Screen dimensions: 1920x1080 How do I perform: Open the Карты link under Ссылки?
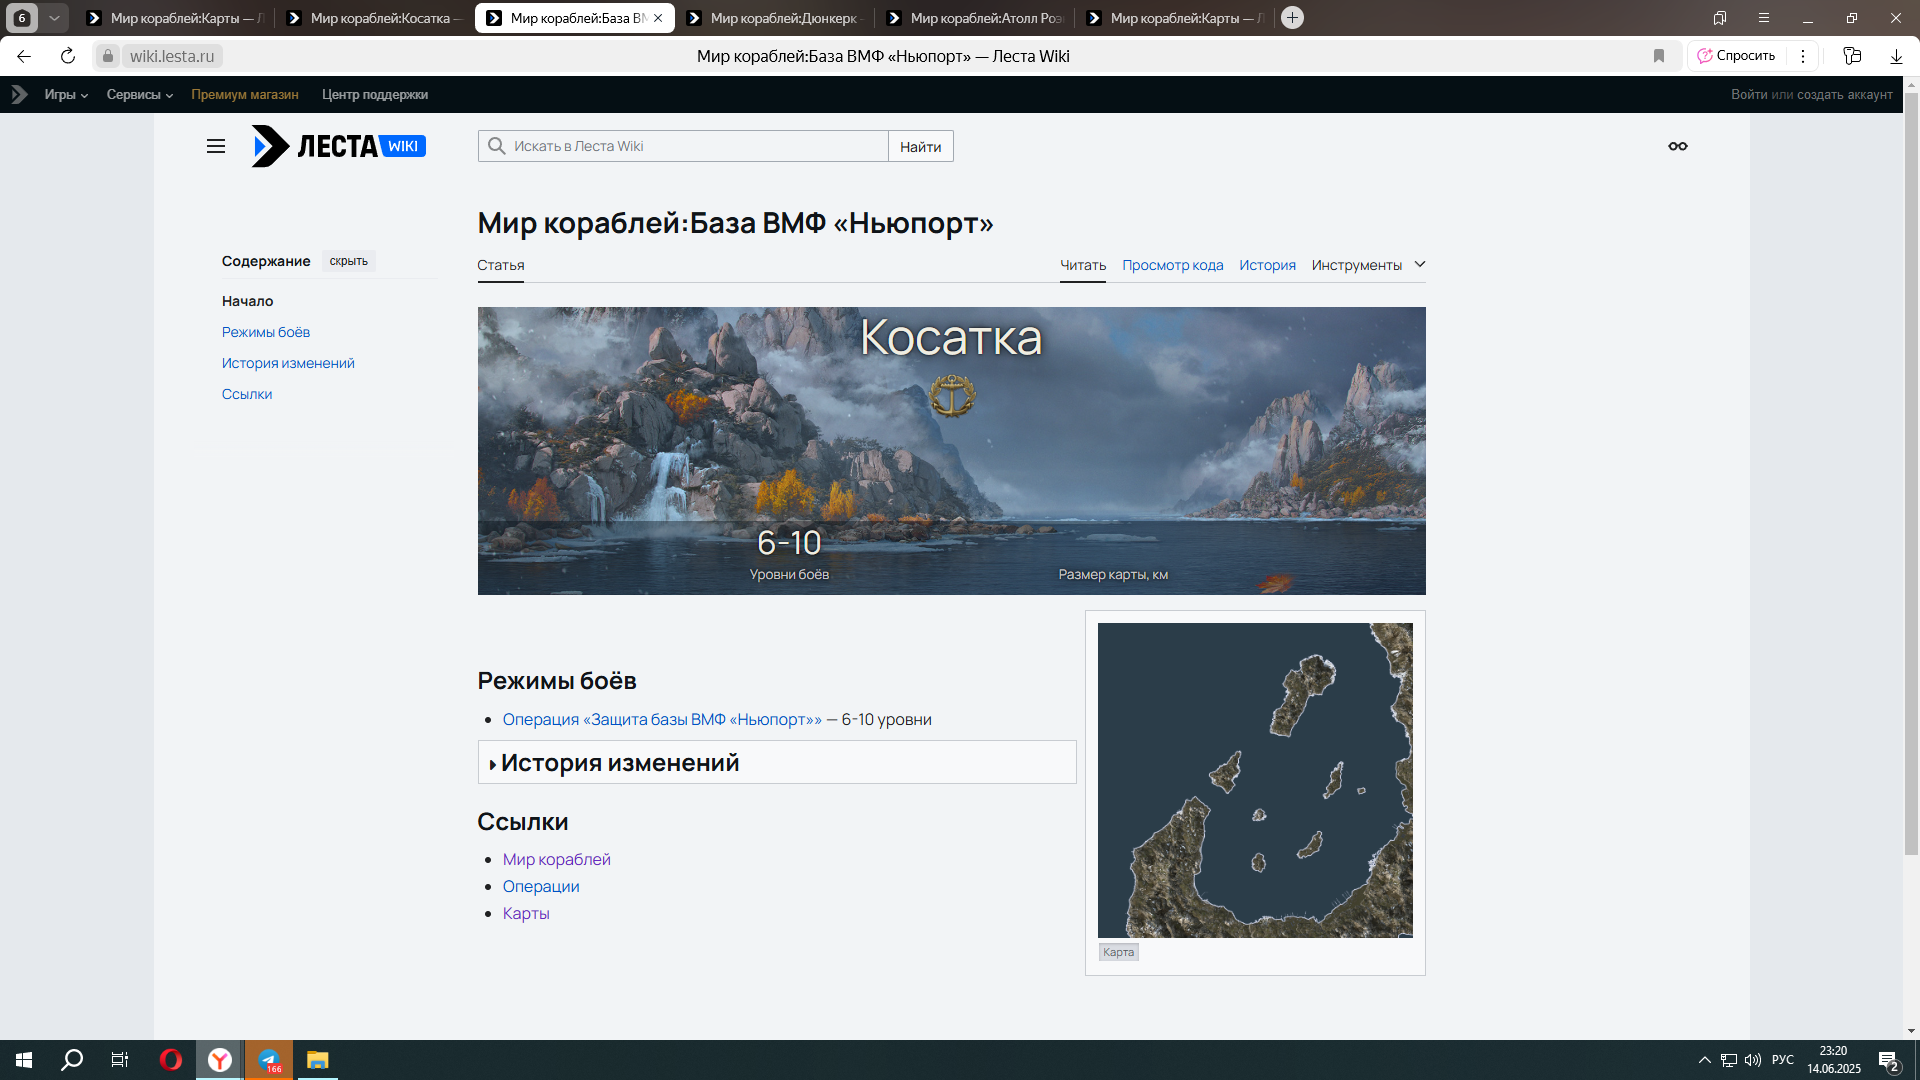coord(526,913)
